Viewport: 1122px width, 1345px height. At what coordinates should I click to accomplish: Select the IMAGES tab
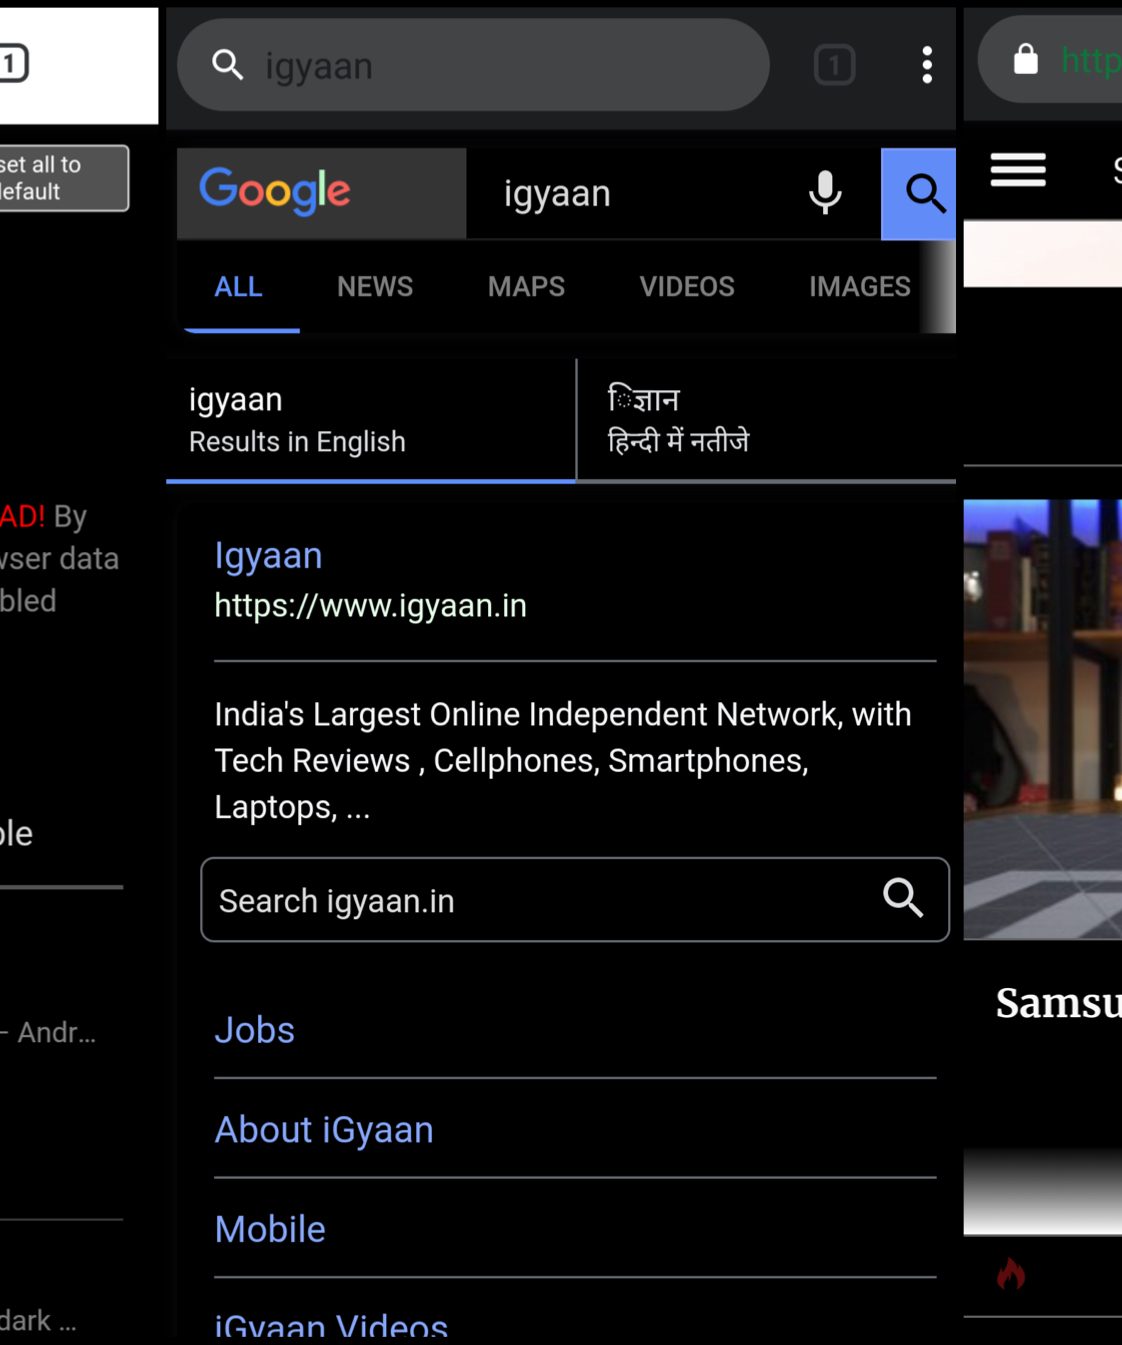859,287
